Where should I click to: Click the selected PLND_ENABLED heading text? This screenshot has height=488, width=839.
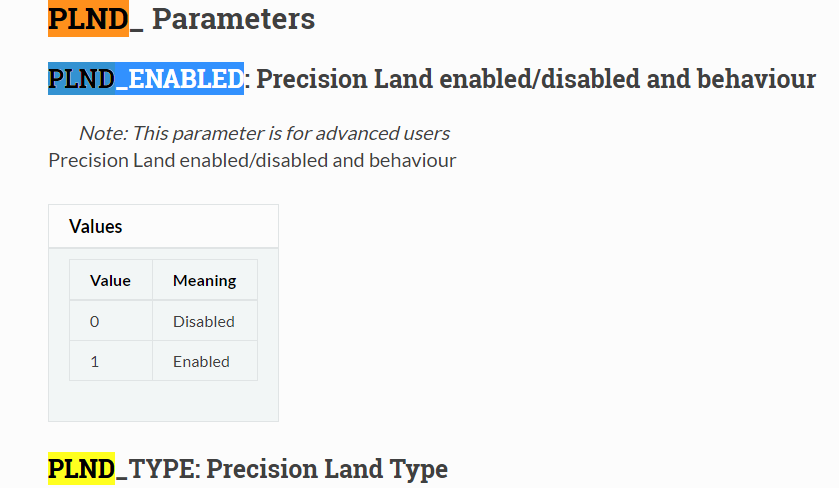coord(146,79)
